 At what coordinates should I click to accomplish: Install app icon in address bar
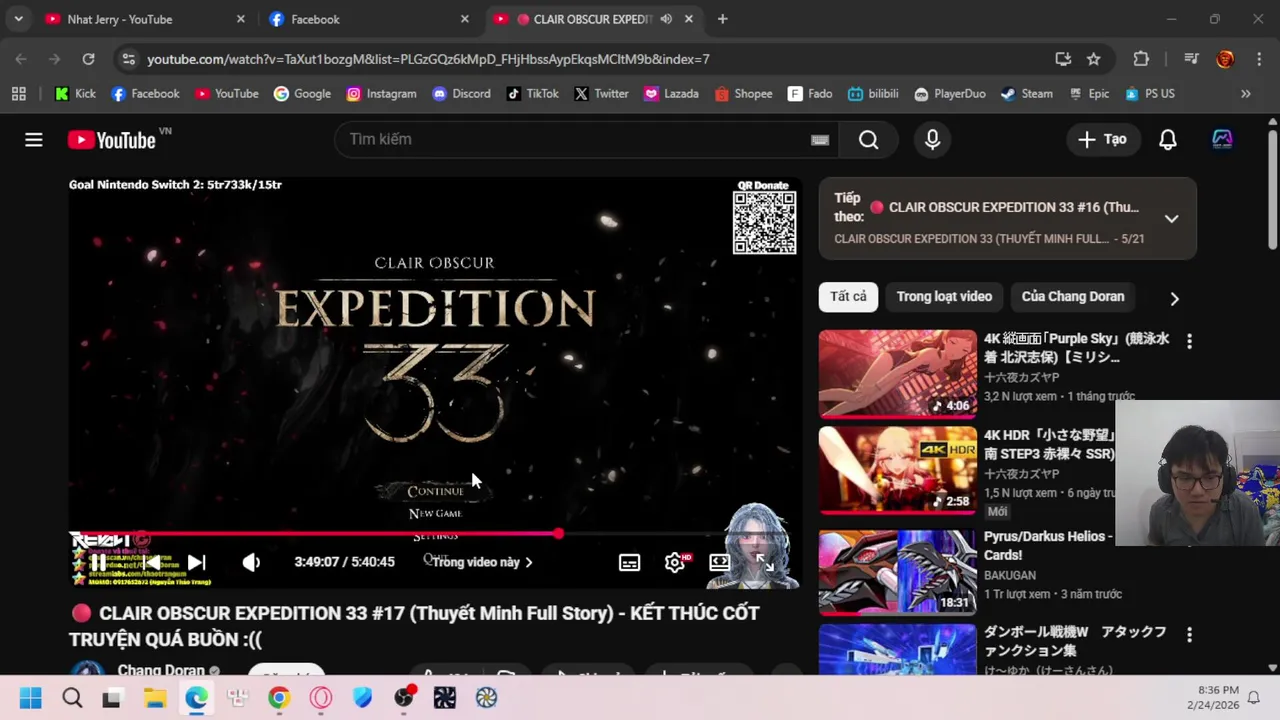pos(1063,59)
